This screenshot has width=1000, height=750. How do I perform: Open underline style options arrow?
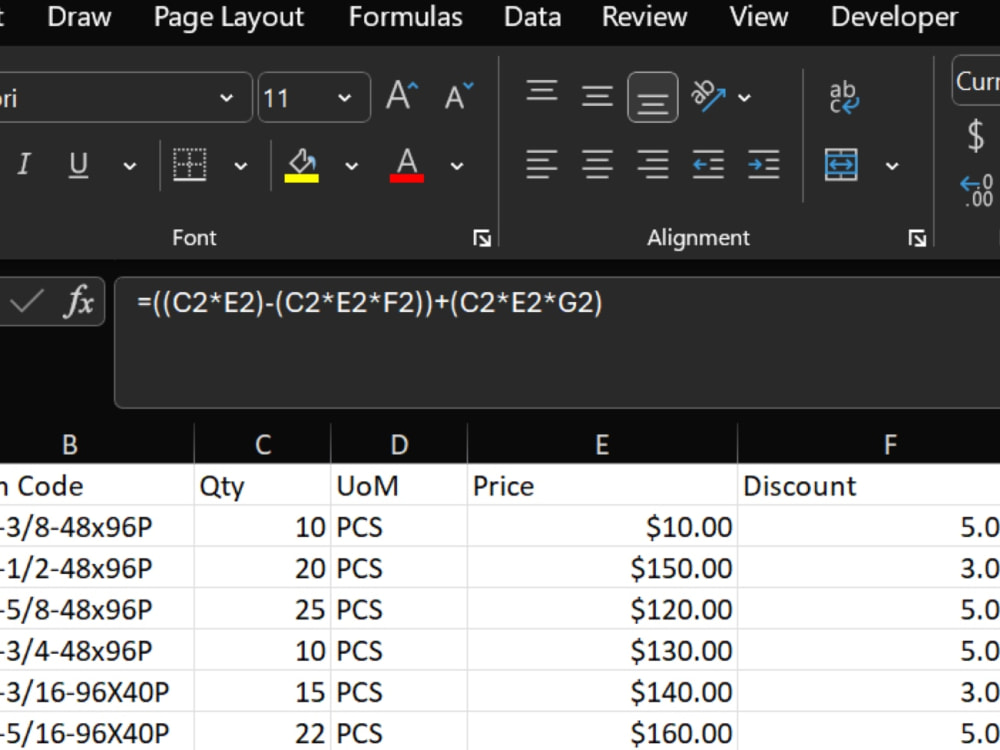coord(129,166)
